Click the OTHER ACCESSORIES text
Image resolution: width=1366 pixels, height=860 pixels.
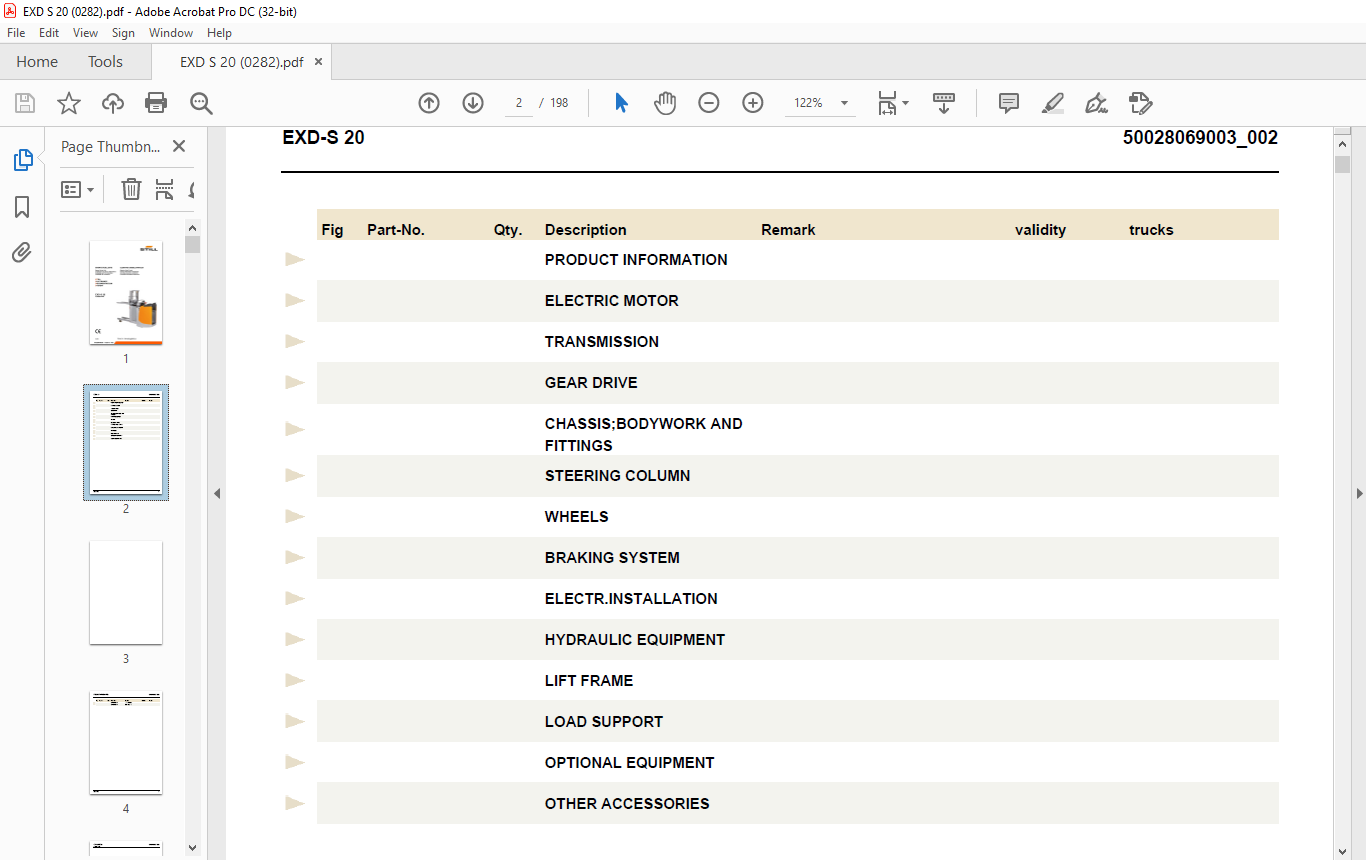[627, 804]
